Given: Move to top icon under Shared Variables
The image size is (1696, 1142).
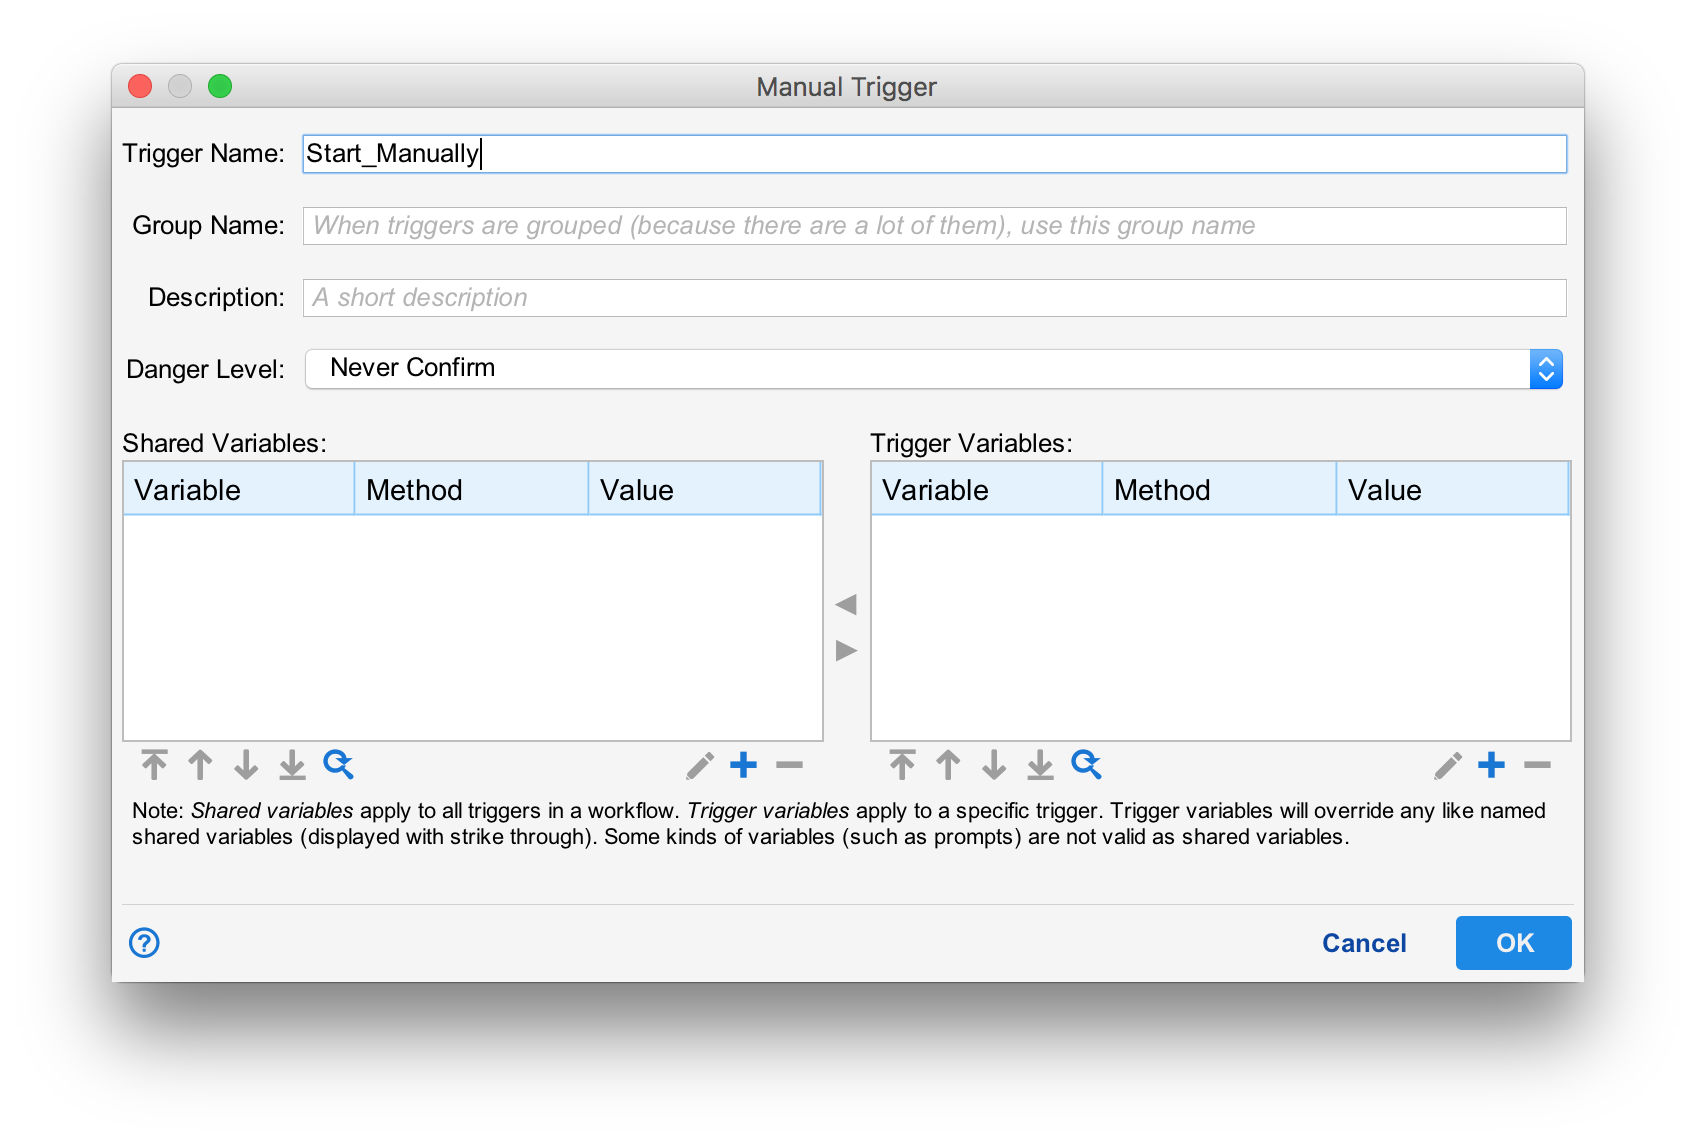Looking at the screenshot, I should (x=154, y=765).
